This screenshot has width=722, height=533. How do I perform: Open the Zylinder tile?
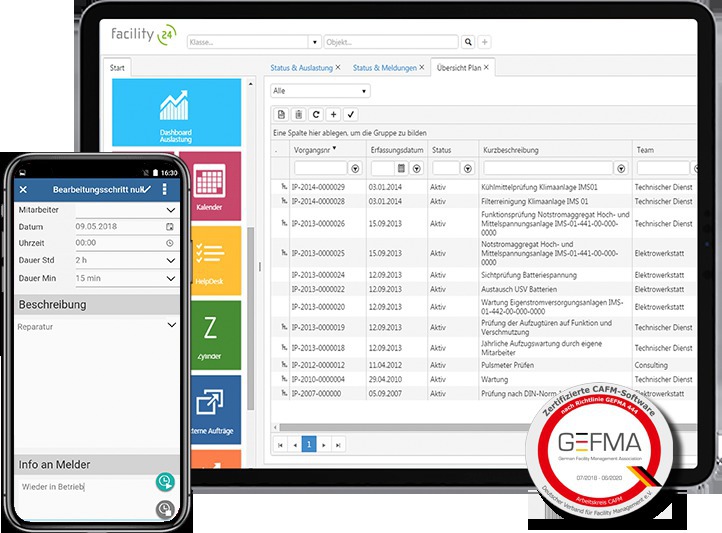click(216, 335)
